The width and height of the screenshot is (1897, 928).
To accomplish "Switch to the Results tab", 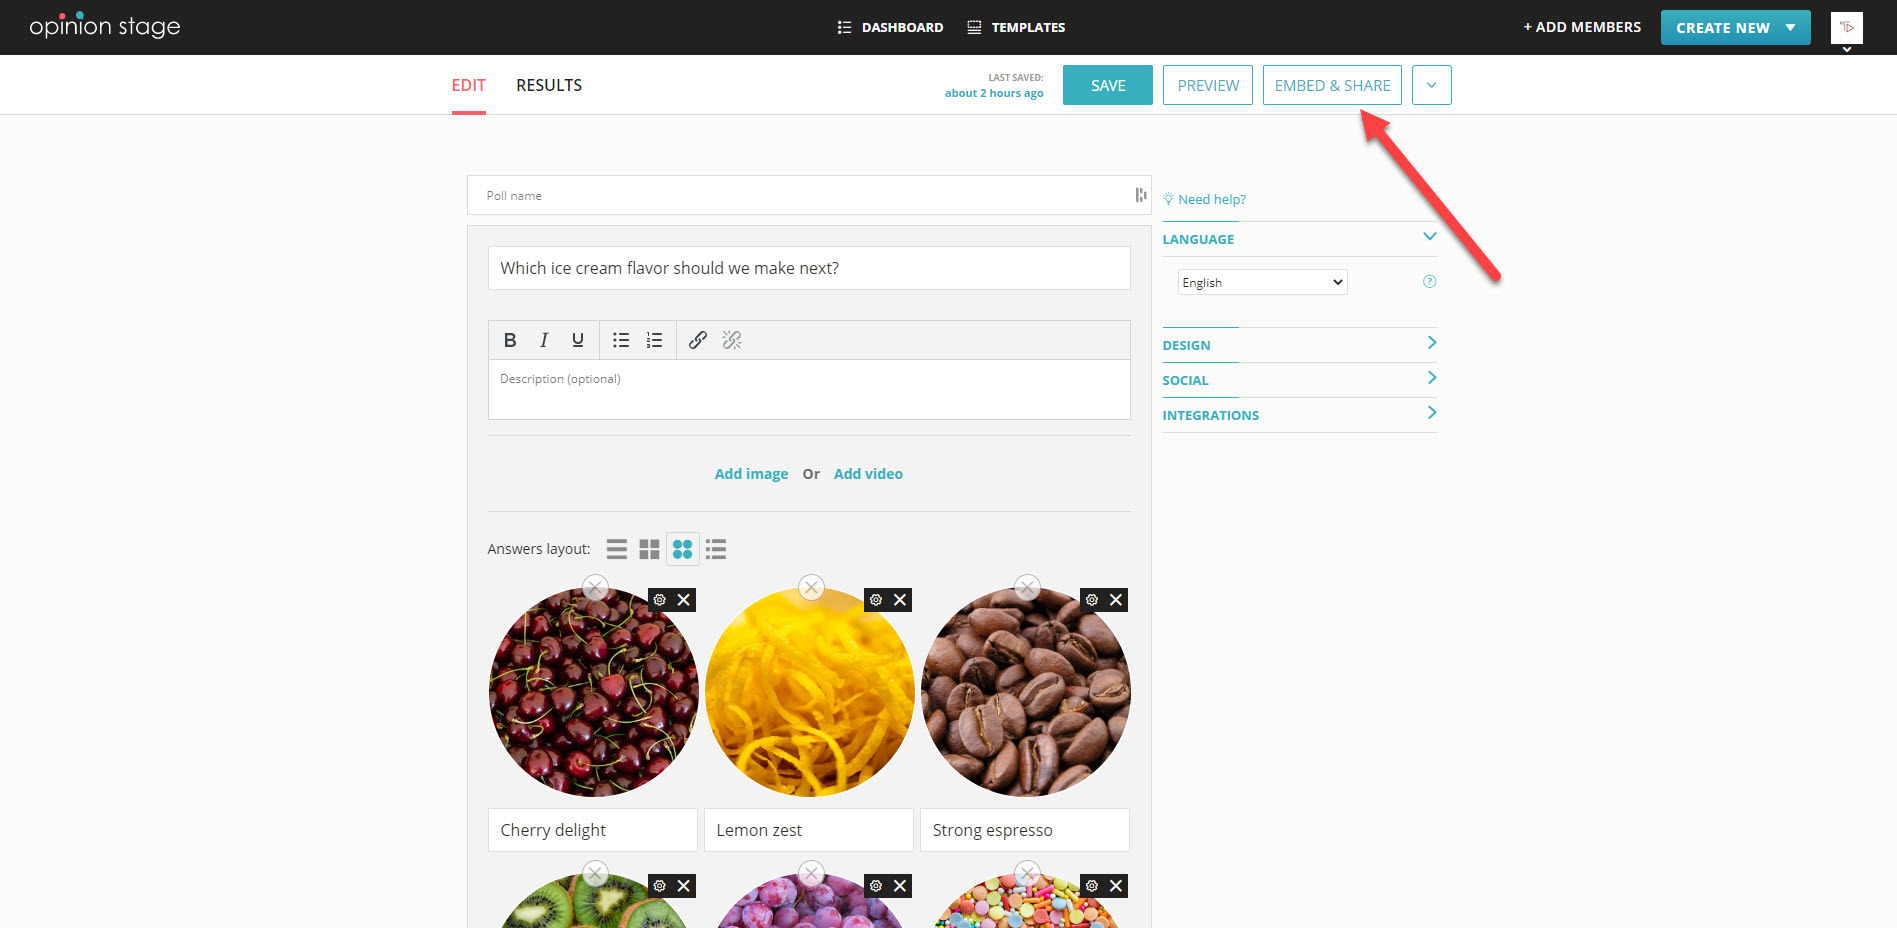I will [548, 85].
